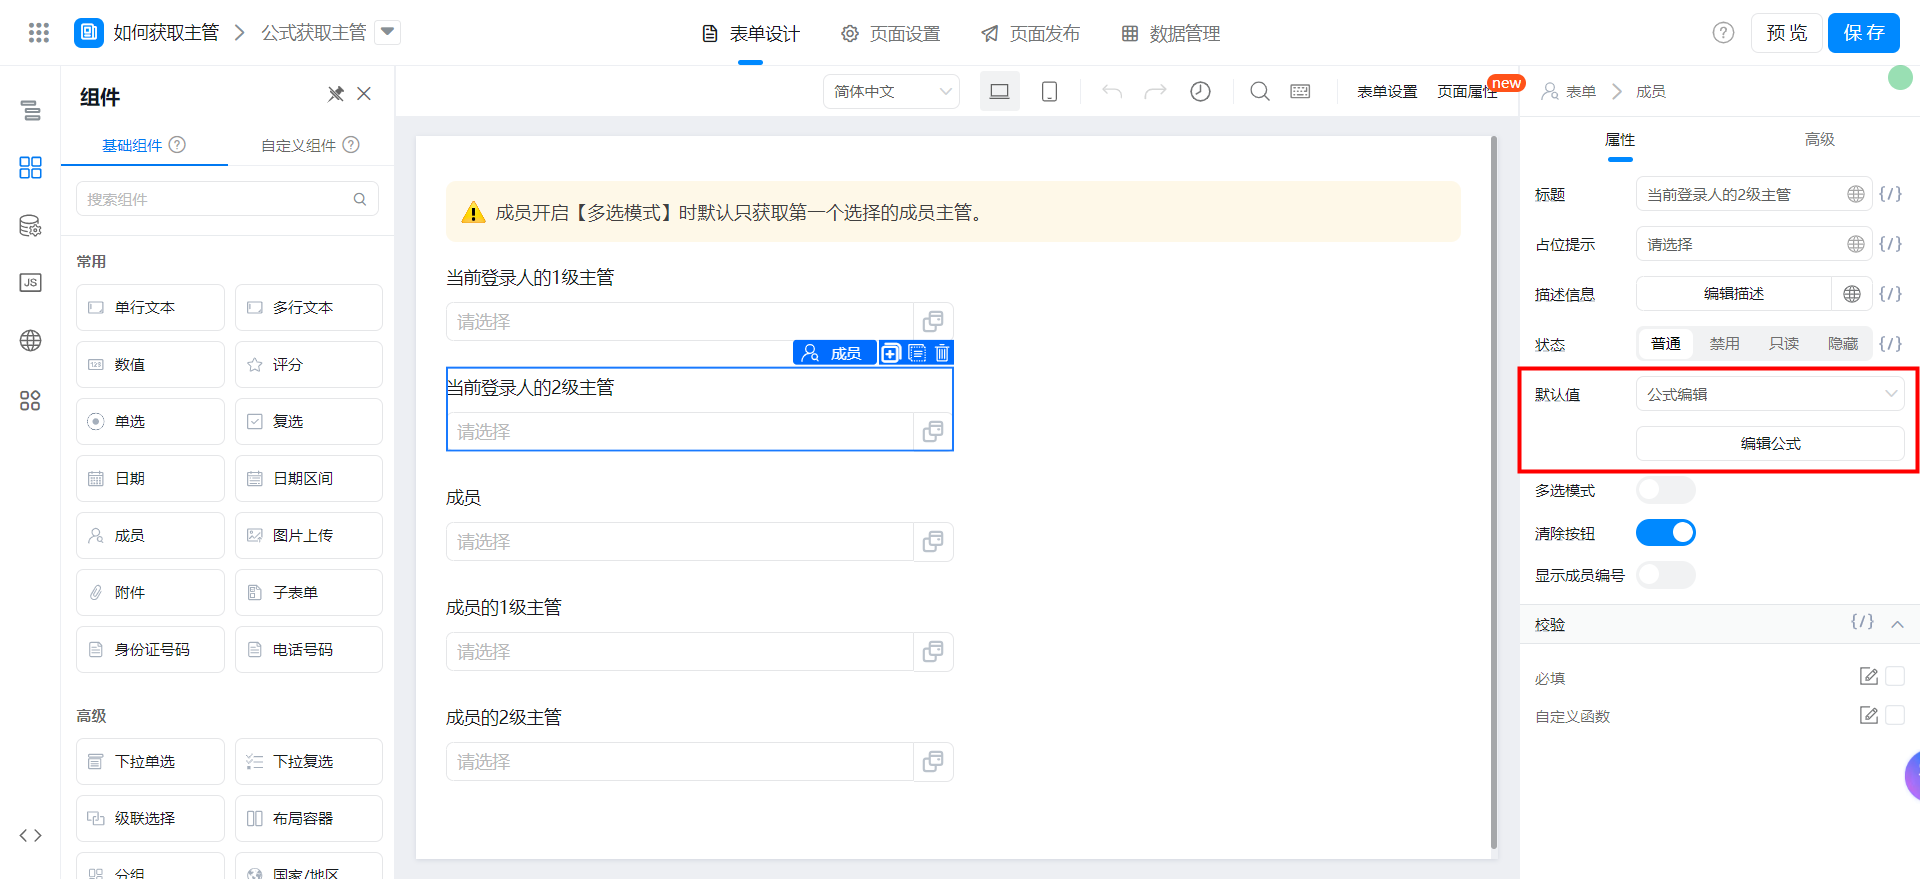Open 表单设置 link
Screen dimensions: 1920x879
tap(1387, 91)
